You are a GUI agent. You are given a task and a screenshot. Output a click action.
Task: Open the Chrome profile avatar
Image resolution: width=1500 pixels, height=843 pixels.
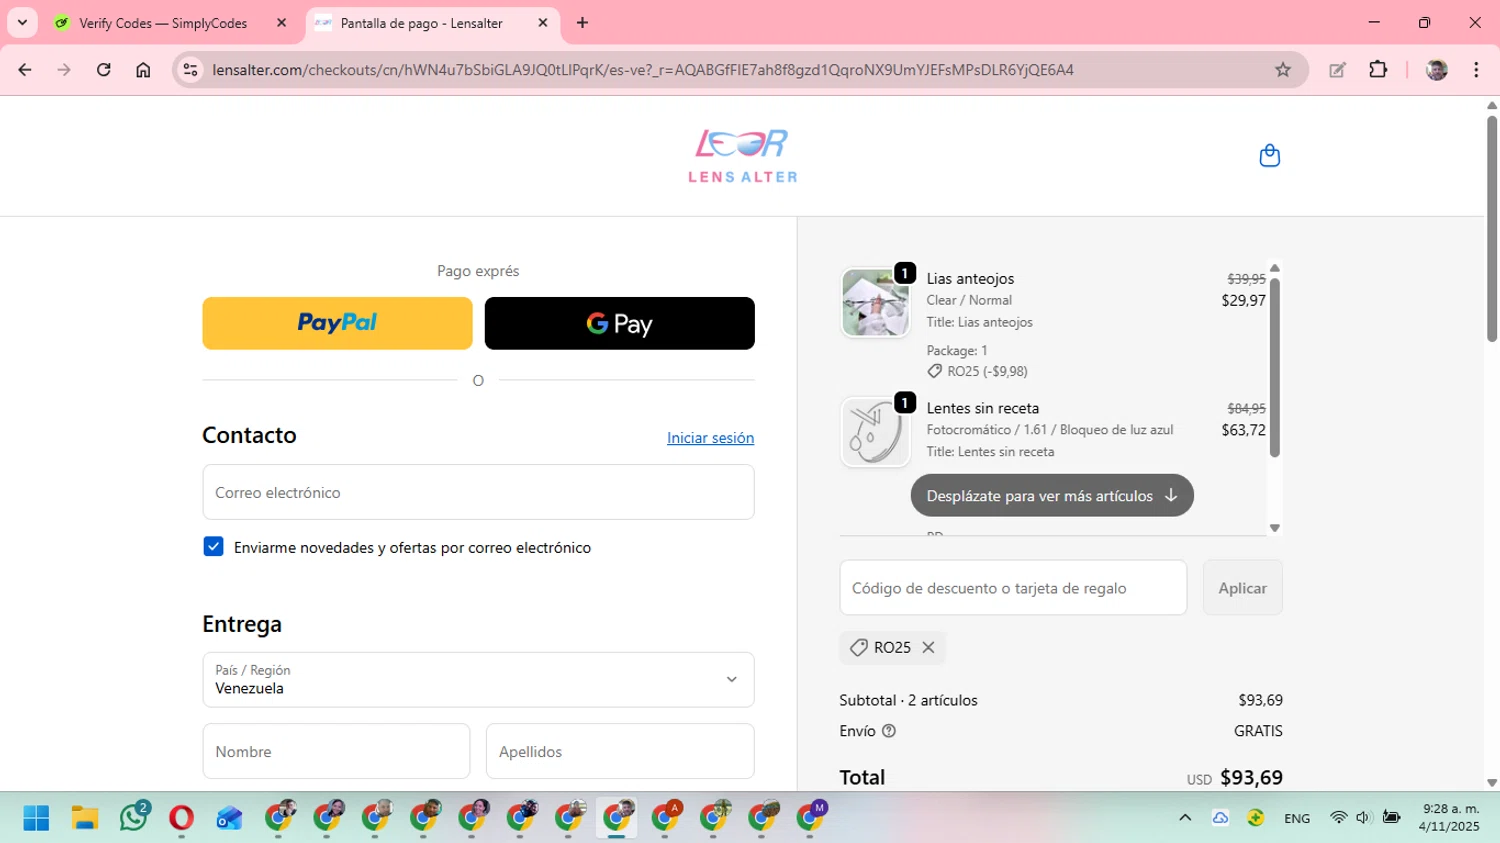click(x=1437, y=70)
